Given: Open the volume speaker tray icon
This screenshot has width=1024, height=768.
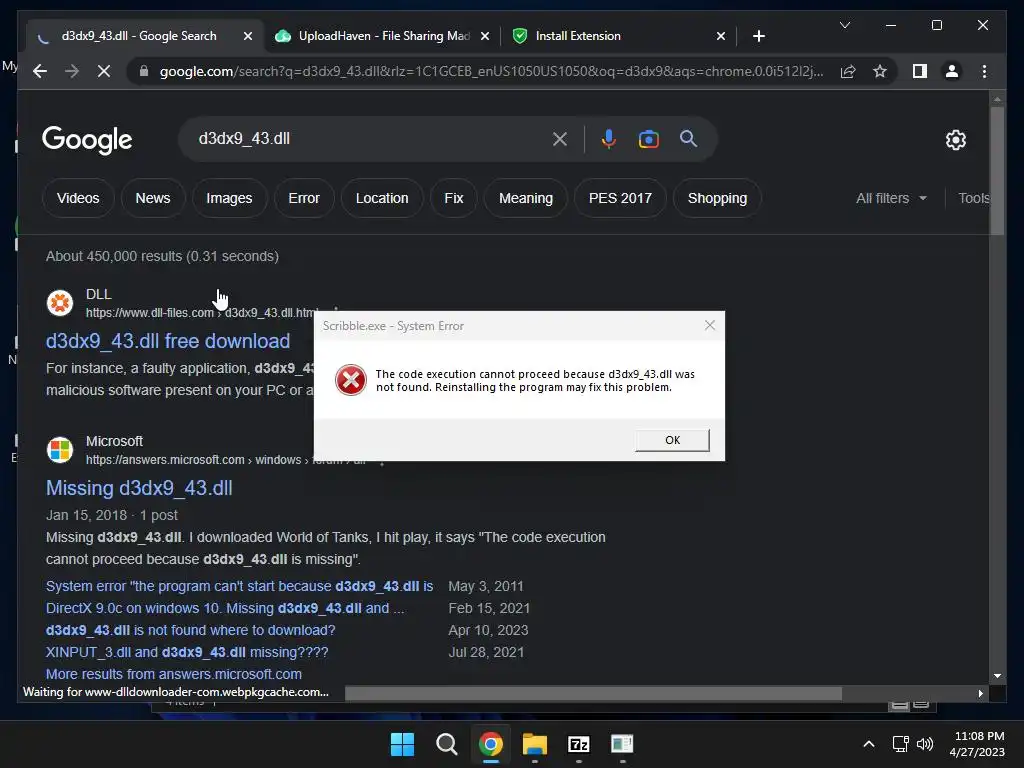Looking at the screenshot, I should pyautogui.click(x=925, y=744).
